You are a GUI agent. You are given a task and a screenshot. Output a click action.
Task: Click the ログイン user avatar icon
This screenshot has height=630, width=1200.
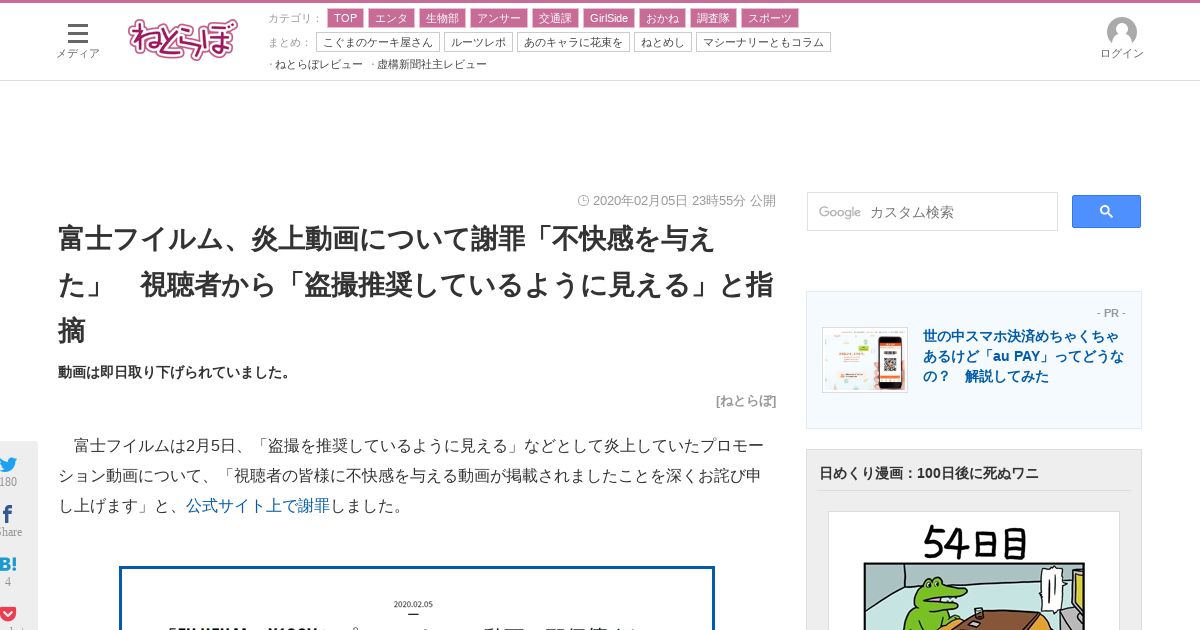[x=1121, y=32]
